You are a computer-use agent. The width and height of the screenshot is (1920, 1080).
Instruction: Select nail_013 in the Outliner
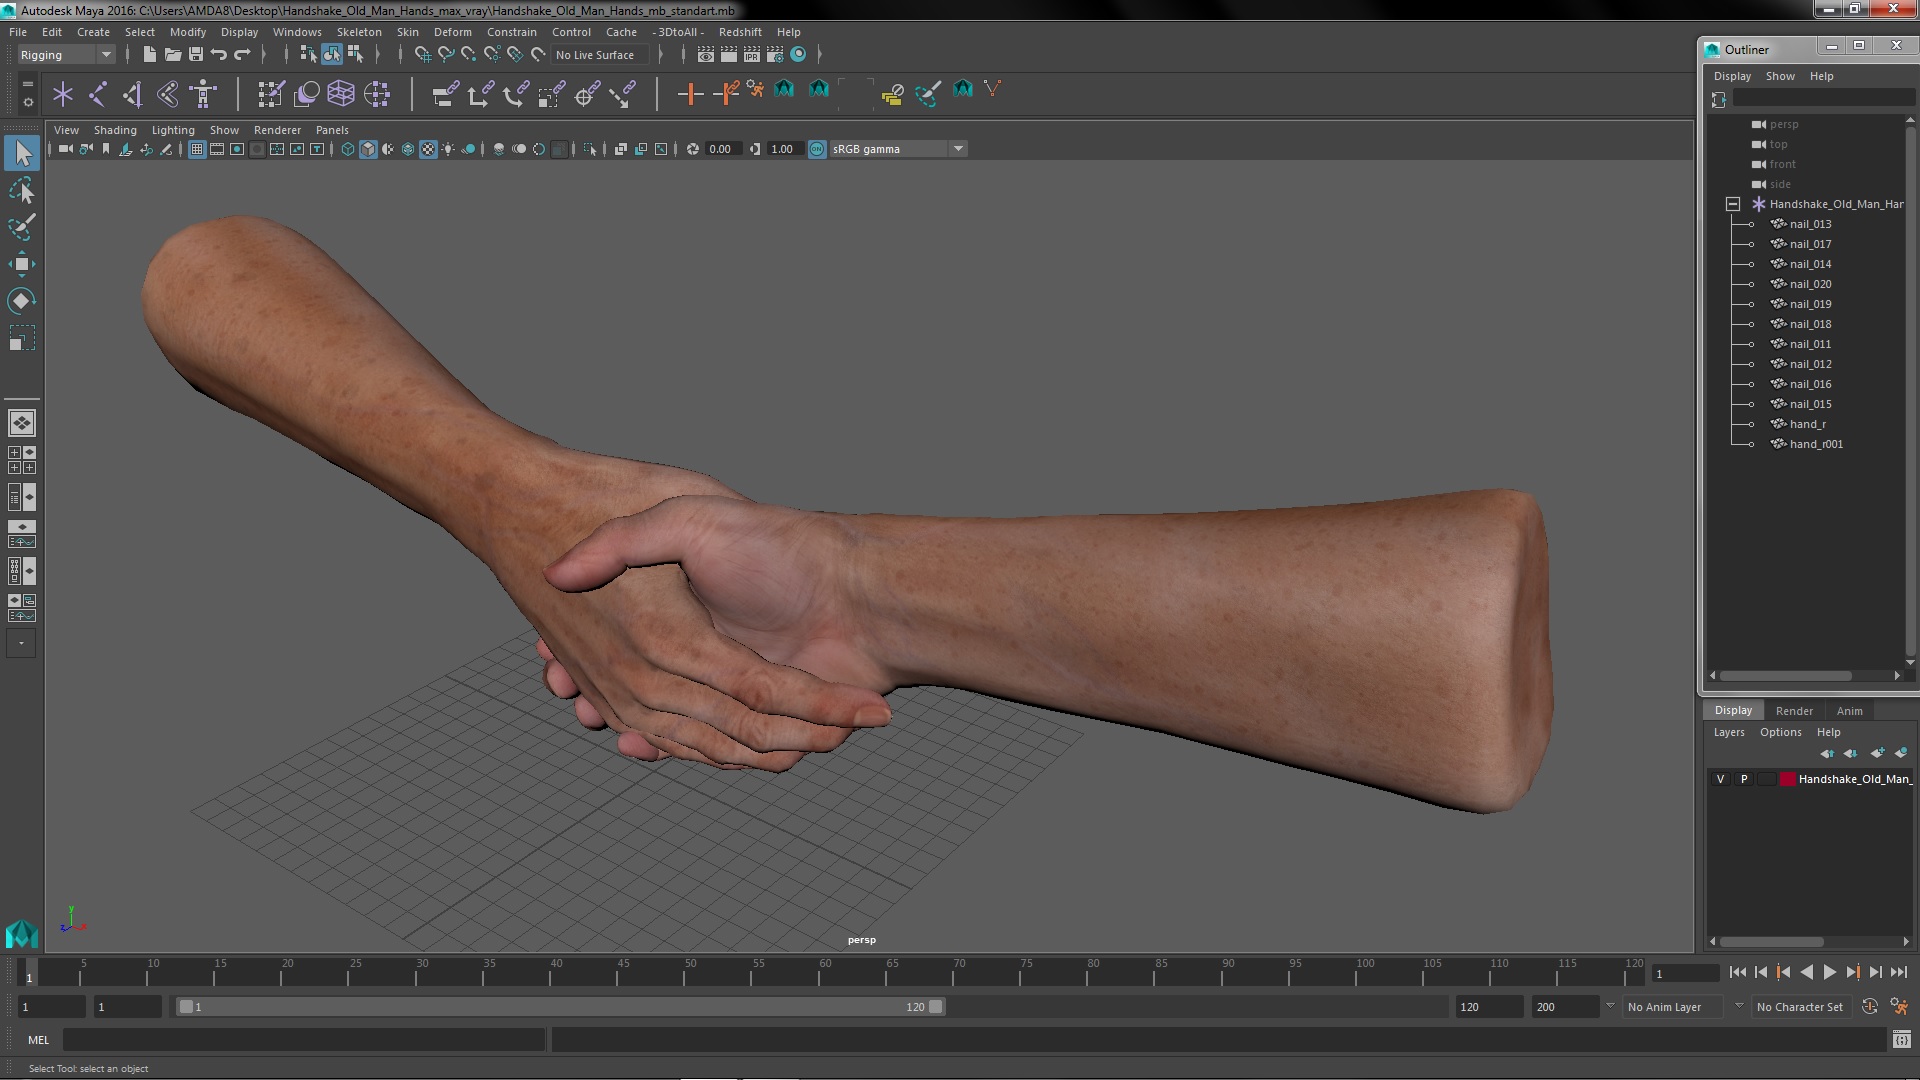click(1810, 224)
